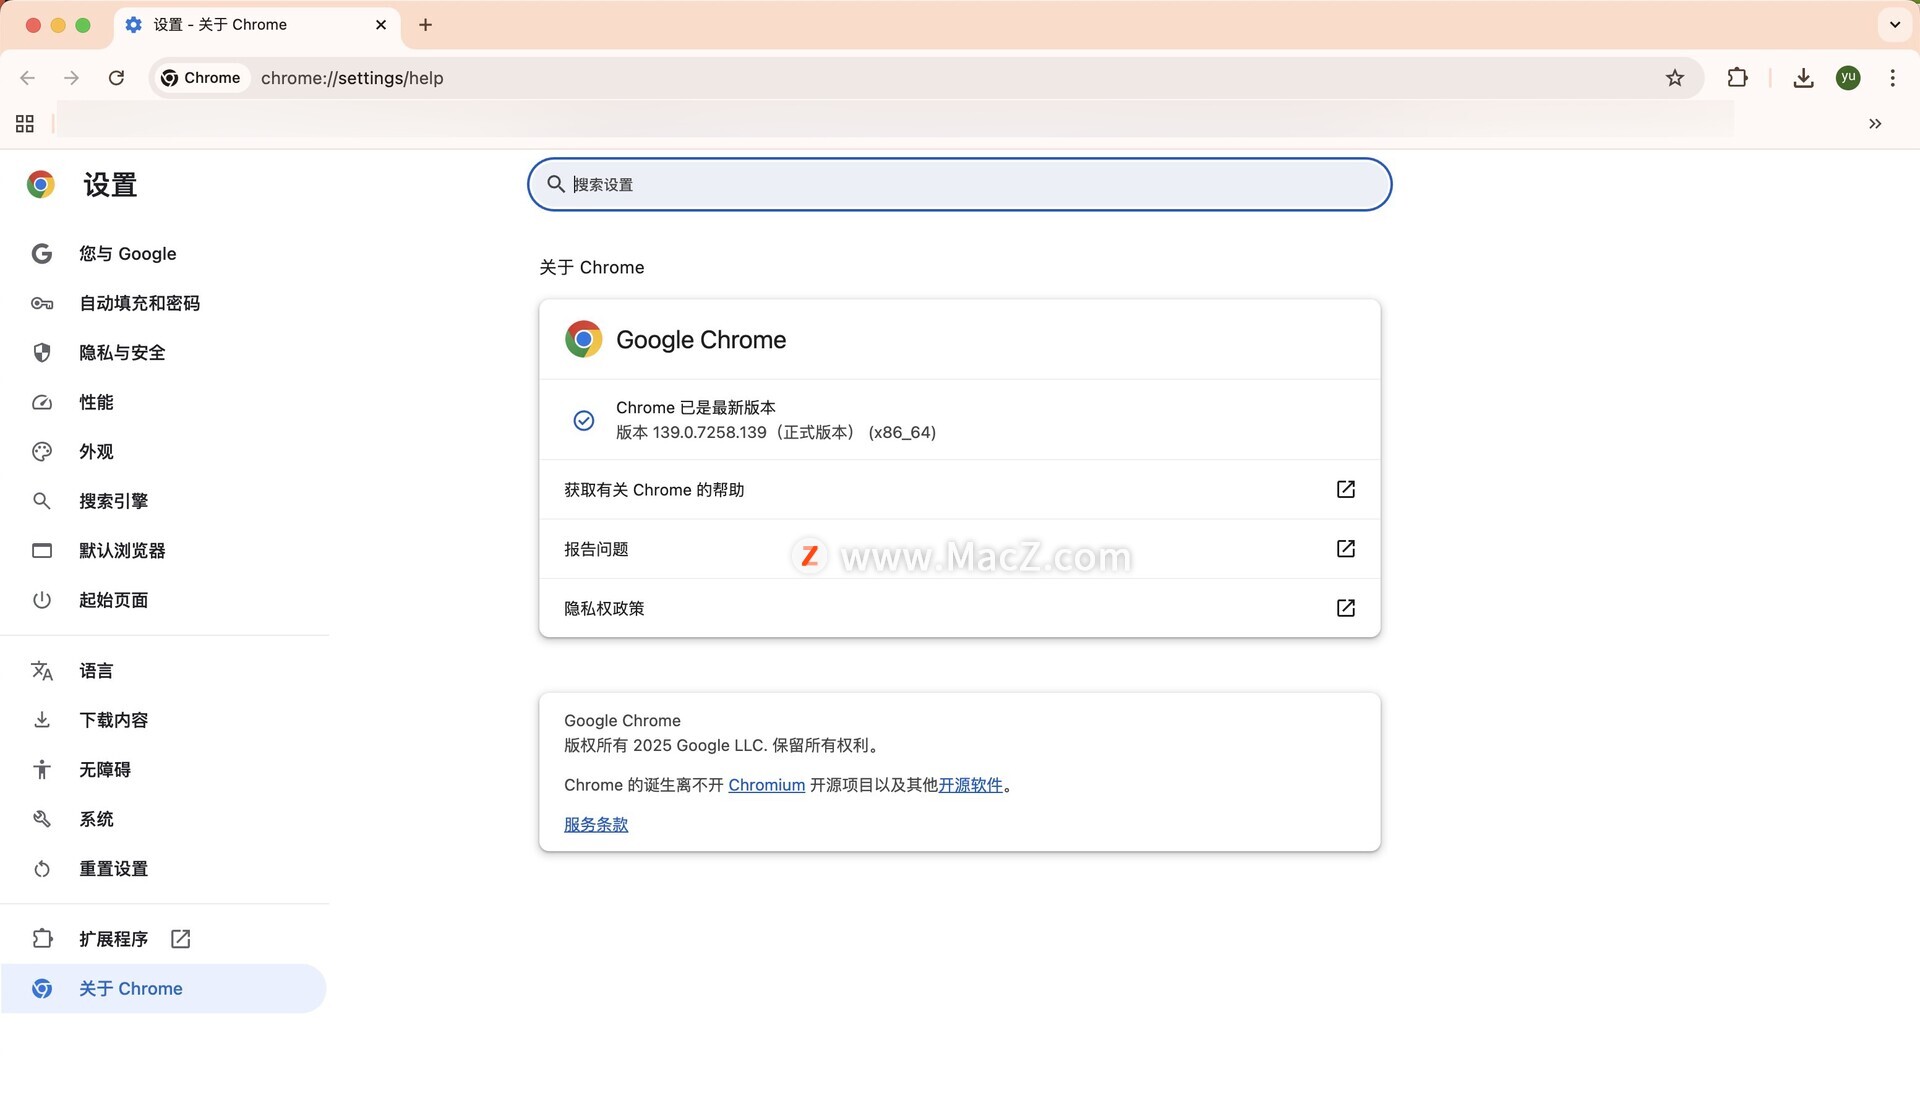The height and width of the screenshot is (1111, 1920).
Task: Click the wrench icon for system
Action: click(x=42, y=819)
